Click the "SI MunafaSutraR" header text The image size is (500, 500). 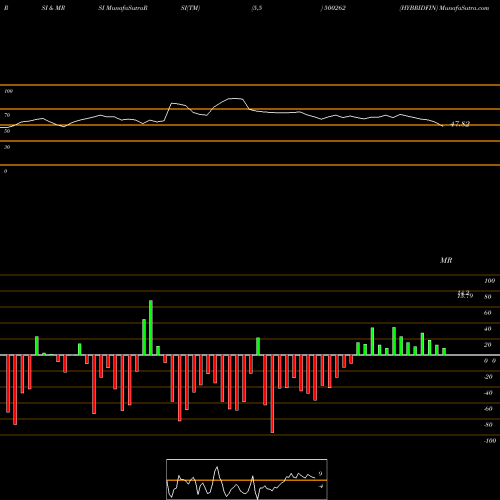click(x=123, y=8)
